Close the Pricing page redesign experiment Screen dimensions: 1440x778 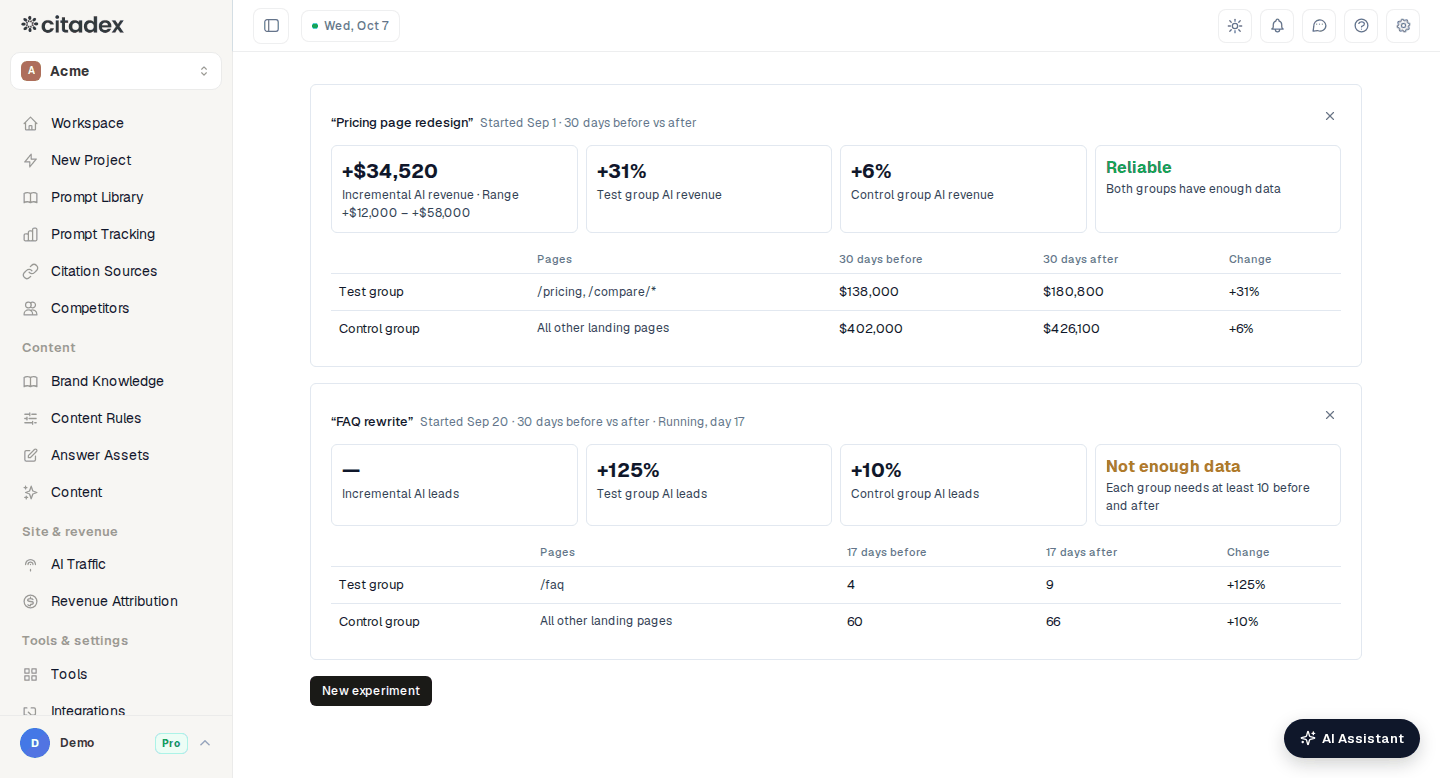1330,116
